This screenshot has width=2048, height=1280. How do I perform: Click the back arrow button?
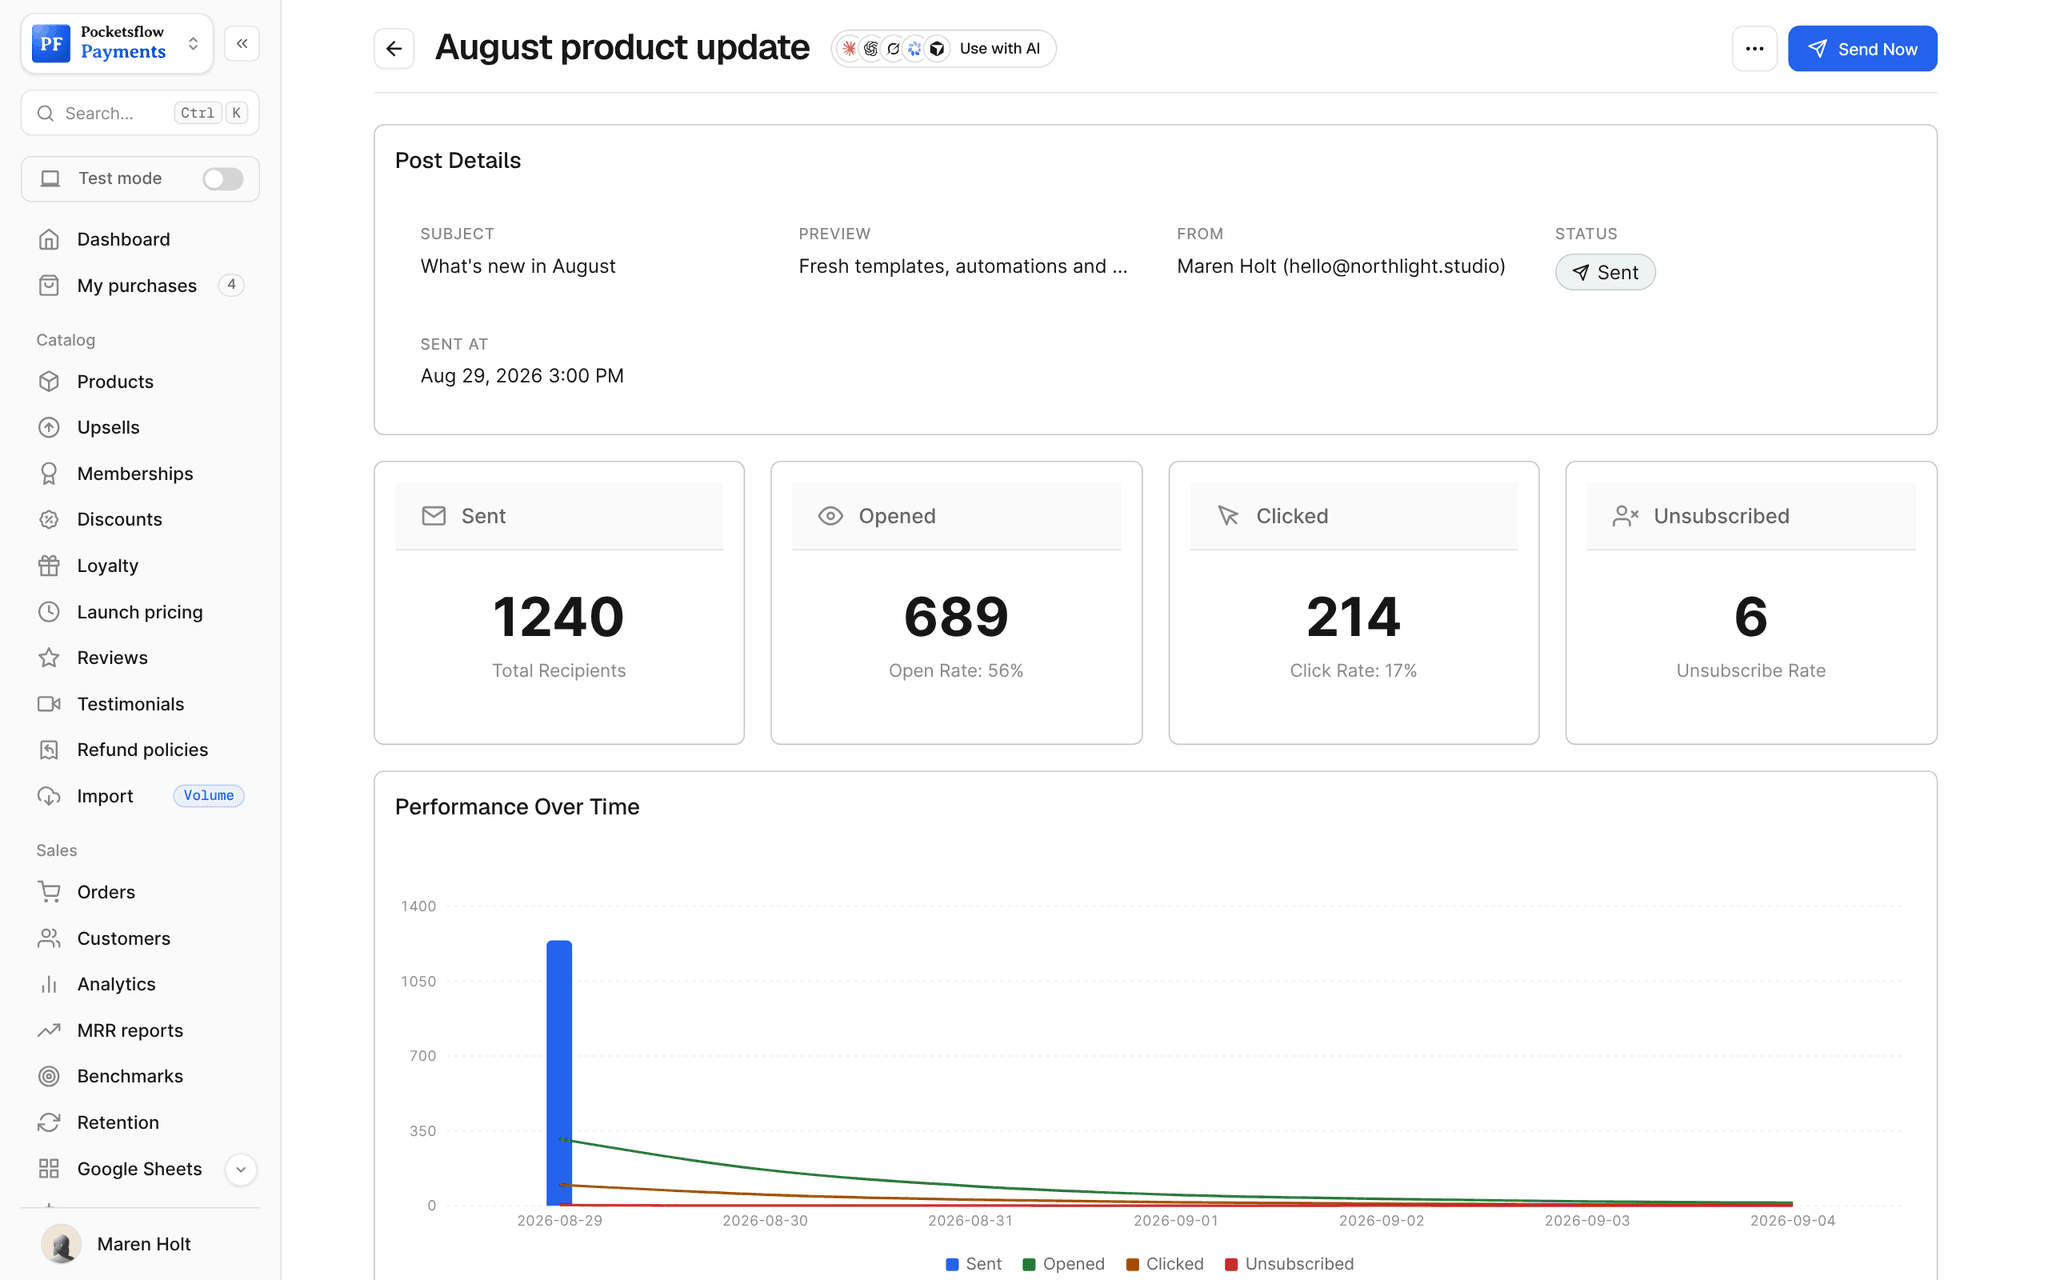(x=394, y=48)
